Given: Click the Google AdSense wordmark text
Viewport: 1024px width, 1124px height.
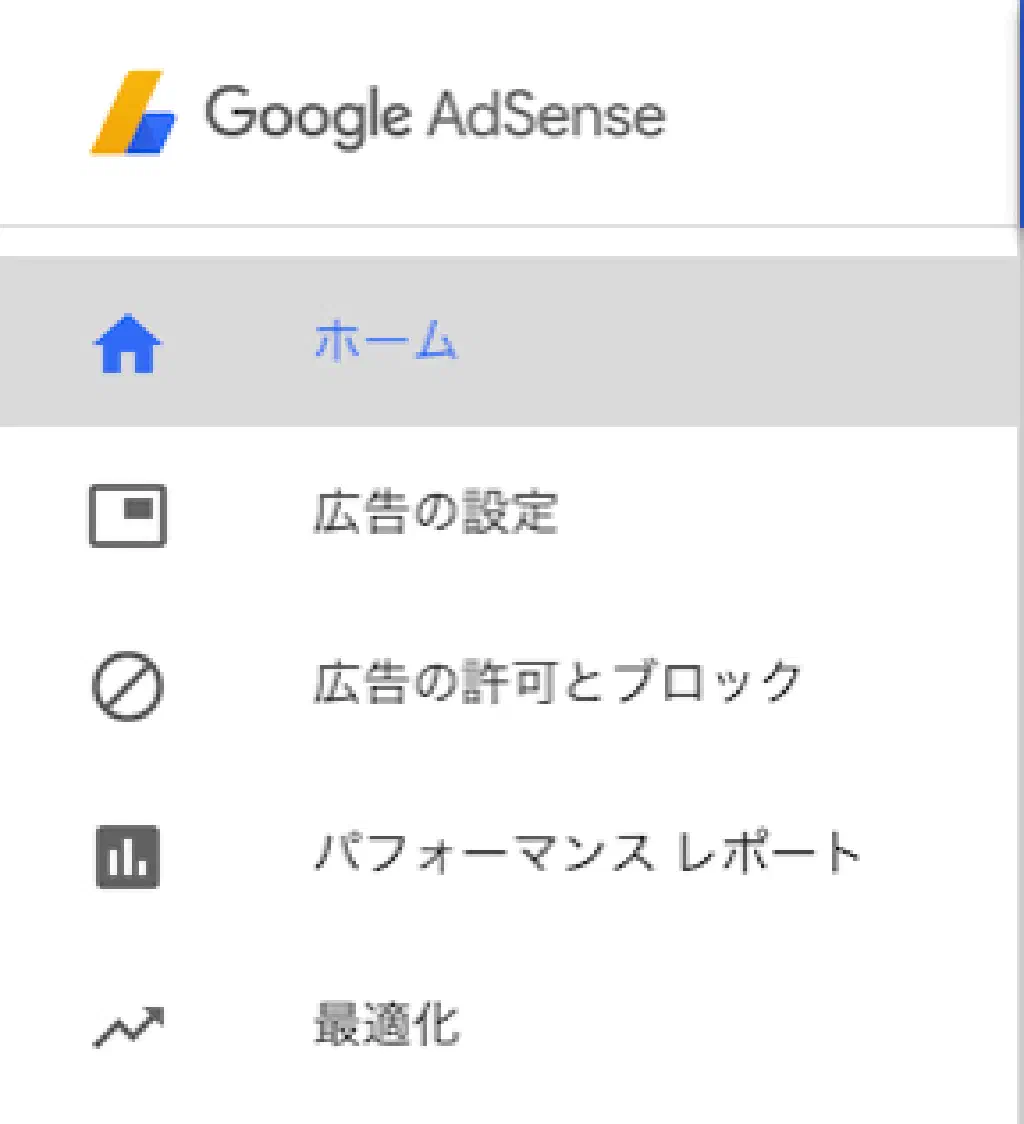Looking at the screenshot, I should [435, 114].
